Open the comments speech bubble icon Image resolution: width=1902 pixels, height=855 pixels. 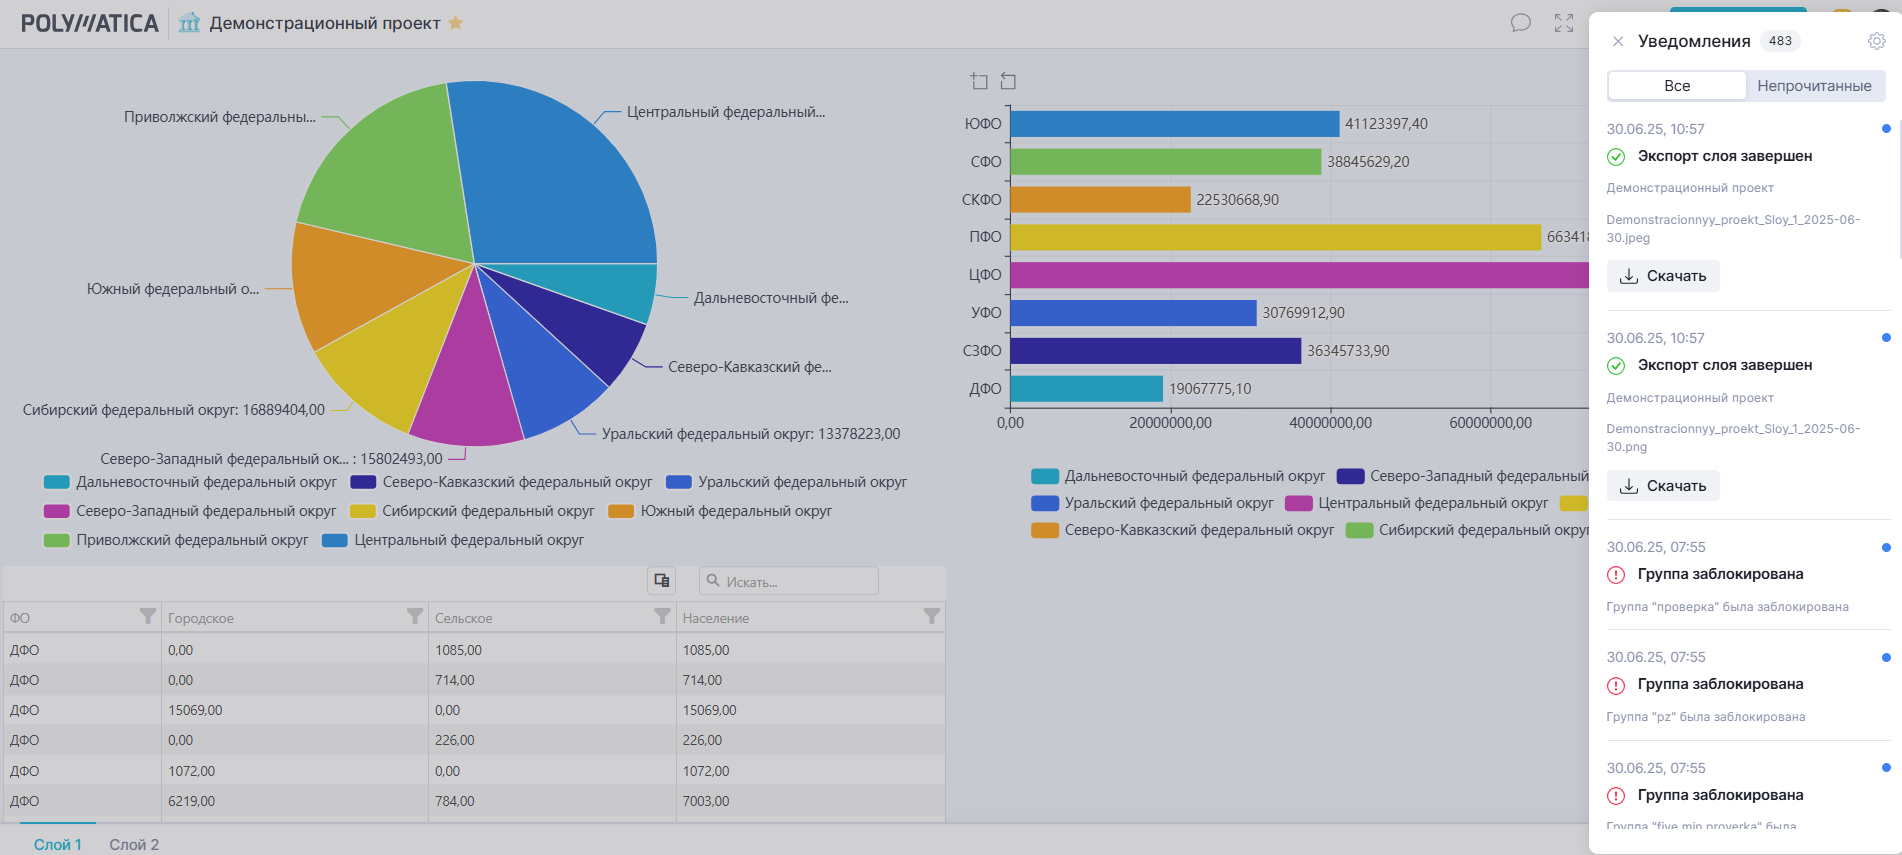coord(1520,23)
